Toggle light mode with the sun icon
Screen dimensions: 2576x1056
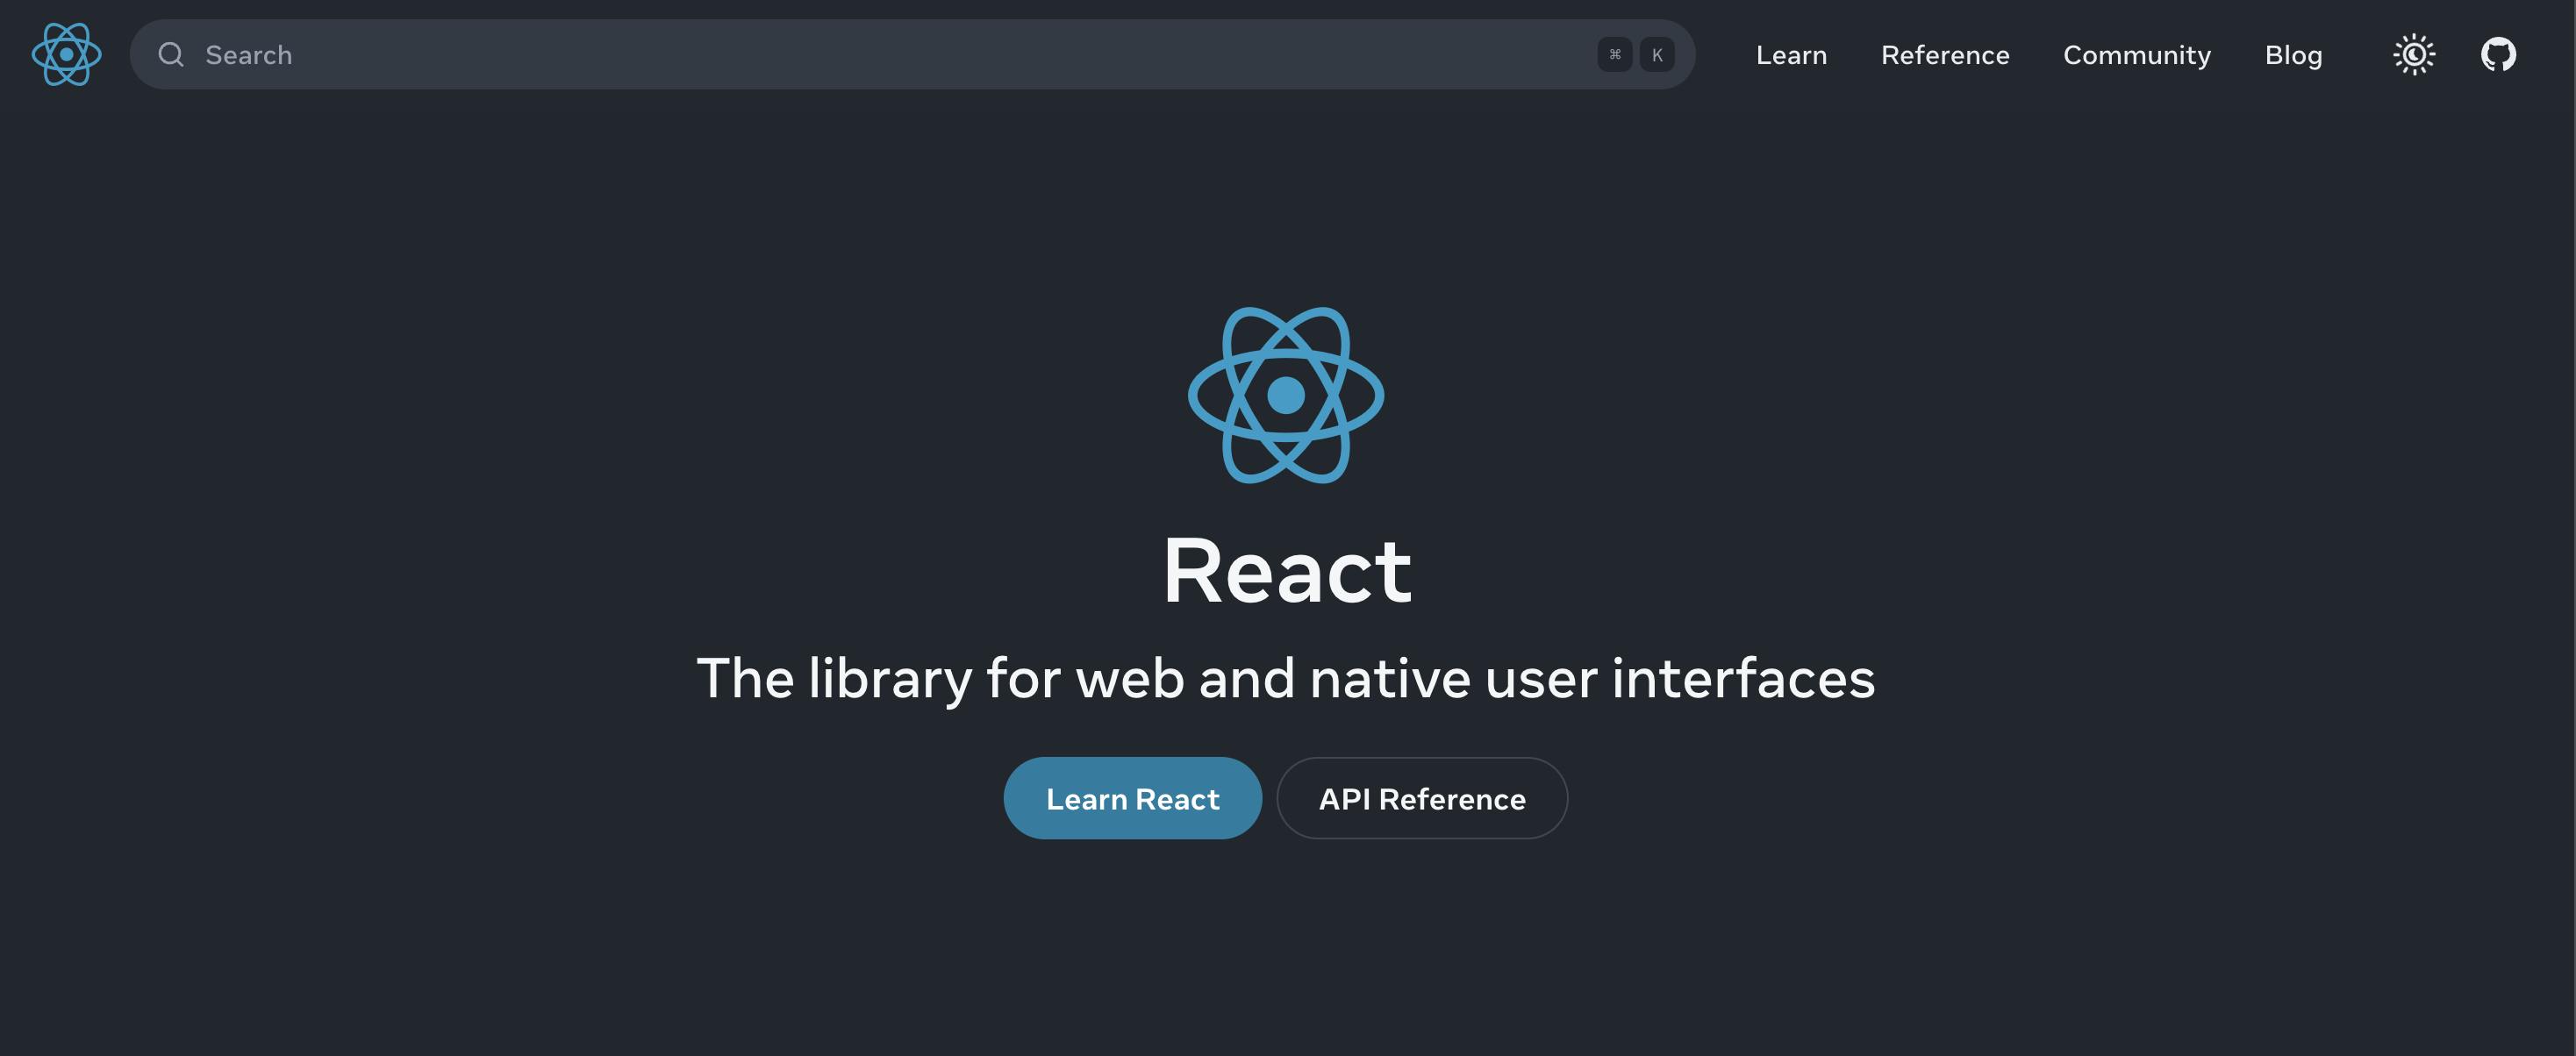point(2414,55)
